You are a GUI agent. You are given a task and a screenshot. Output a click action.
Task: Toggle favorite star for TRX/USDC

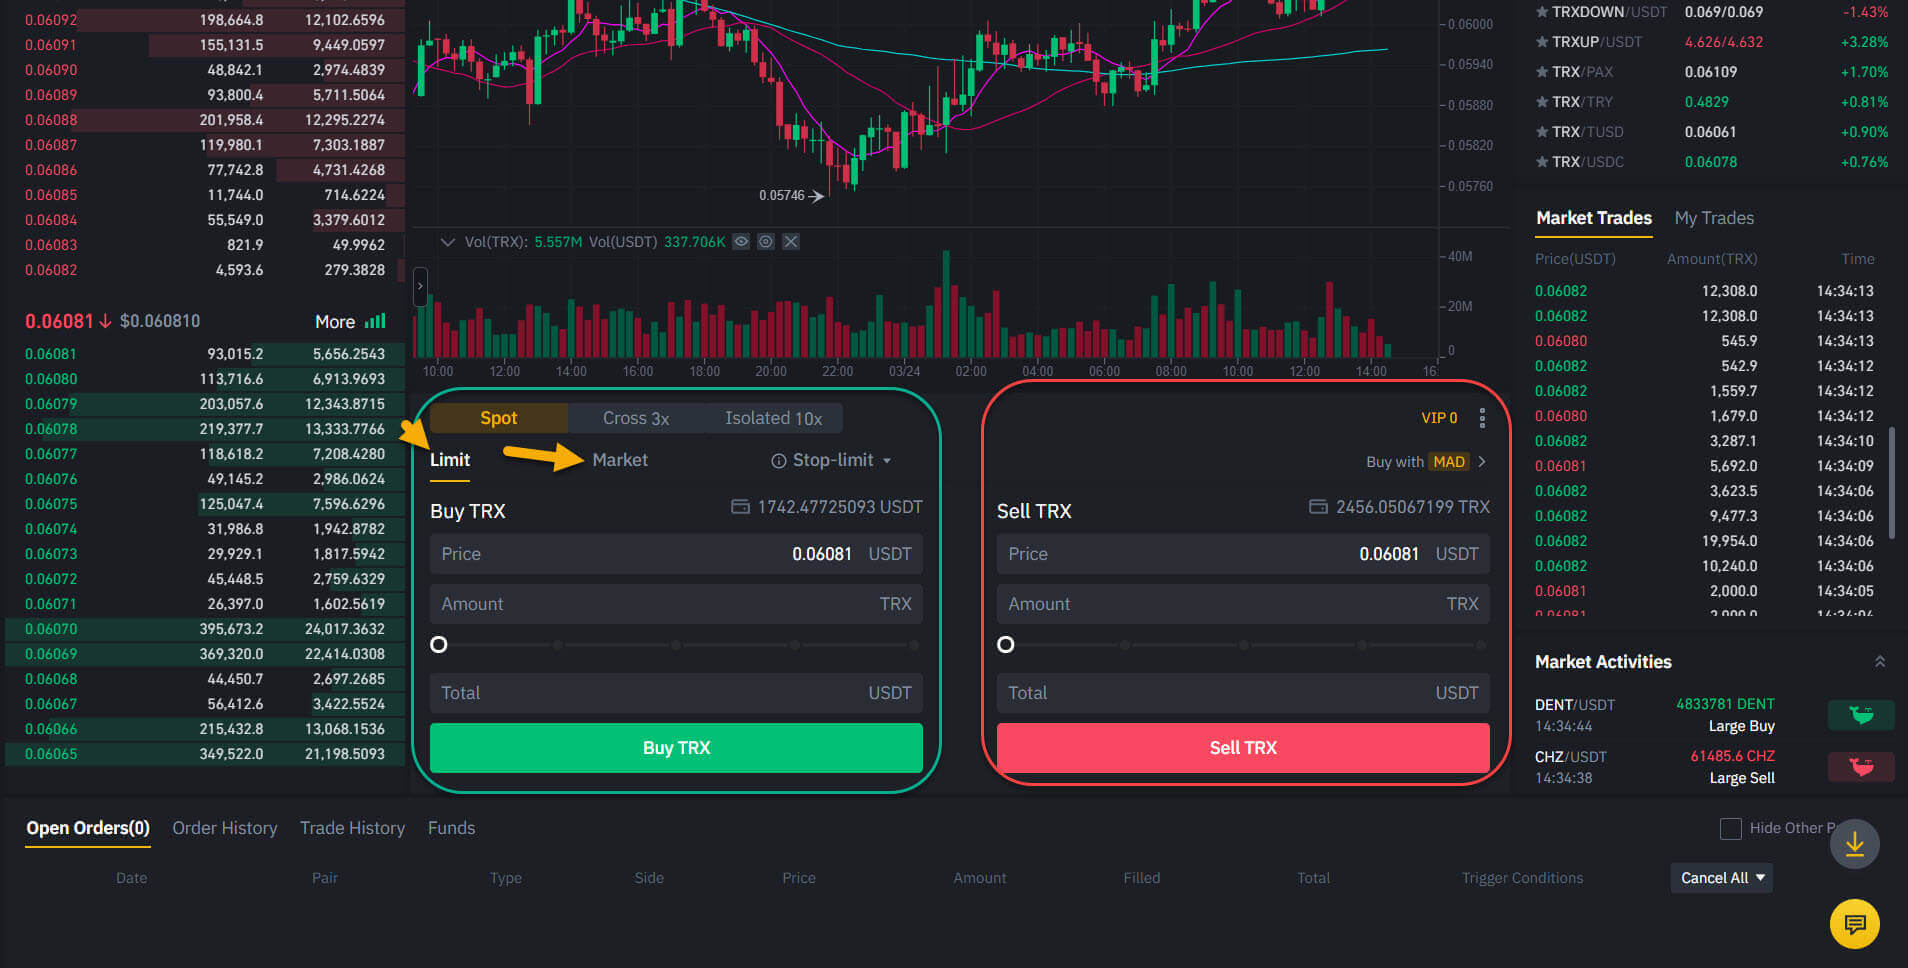(1542, 162)
